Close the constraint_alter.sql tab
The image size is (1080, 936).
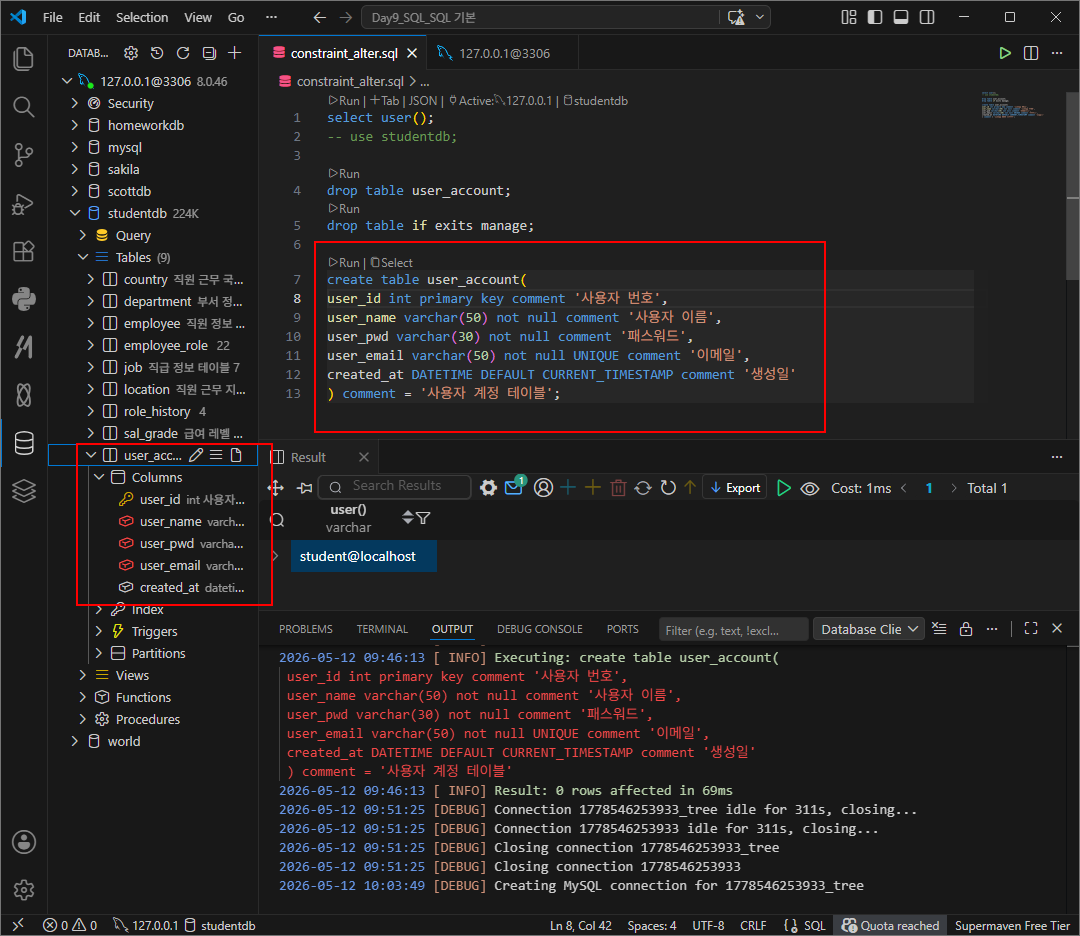tap(412, 53)
